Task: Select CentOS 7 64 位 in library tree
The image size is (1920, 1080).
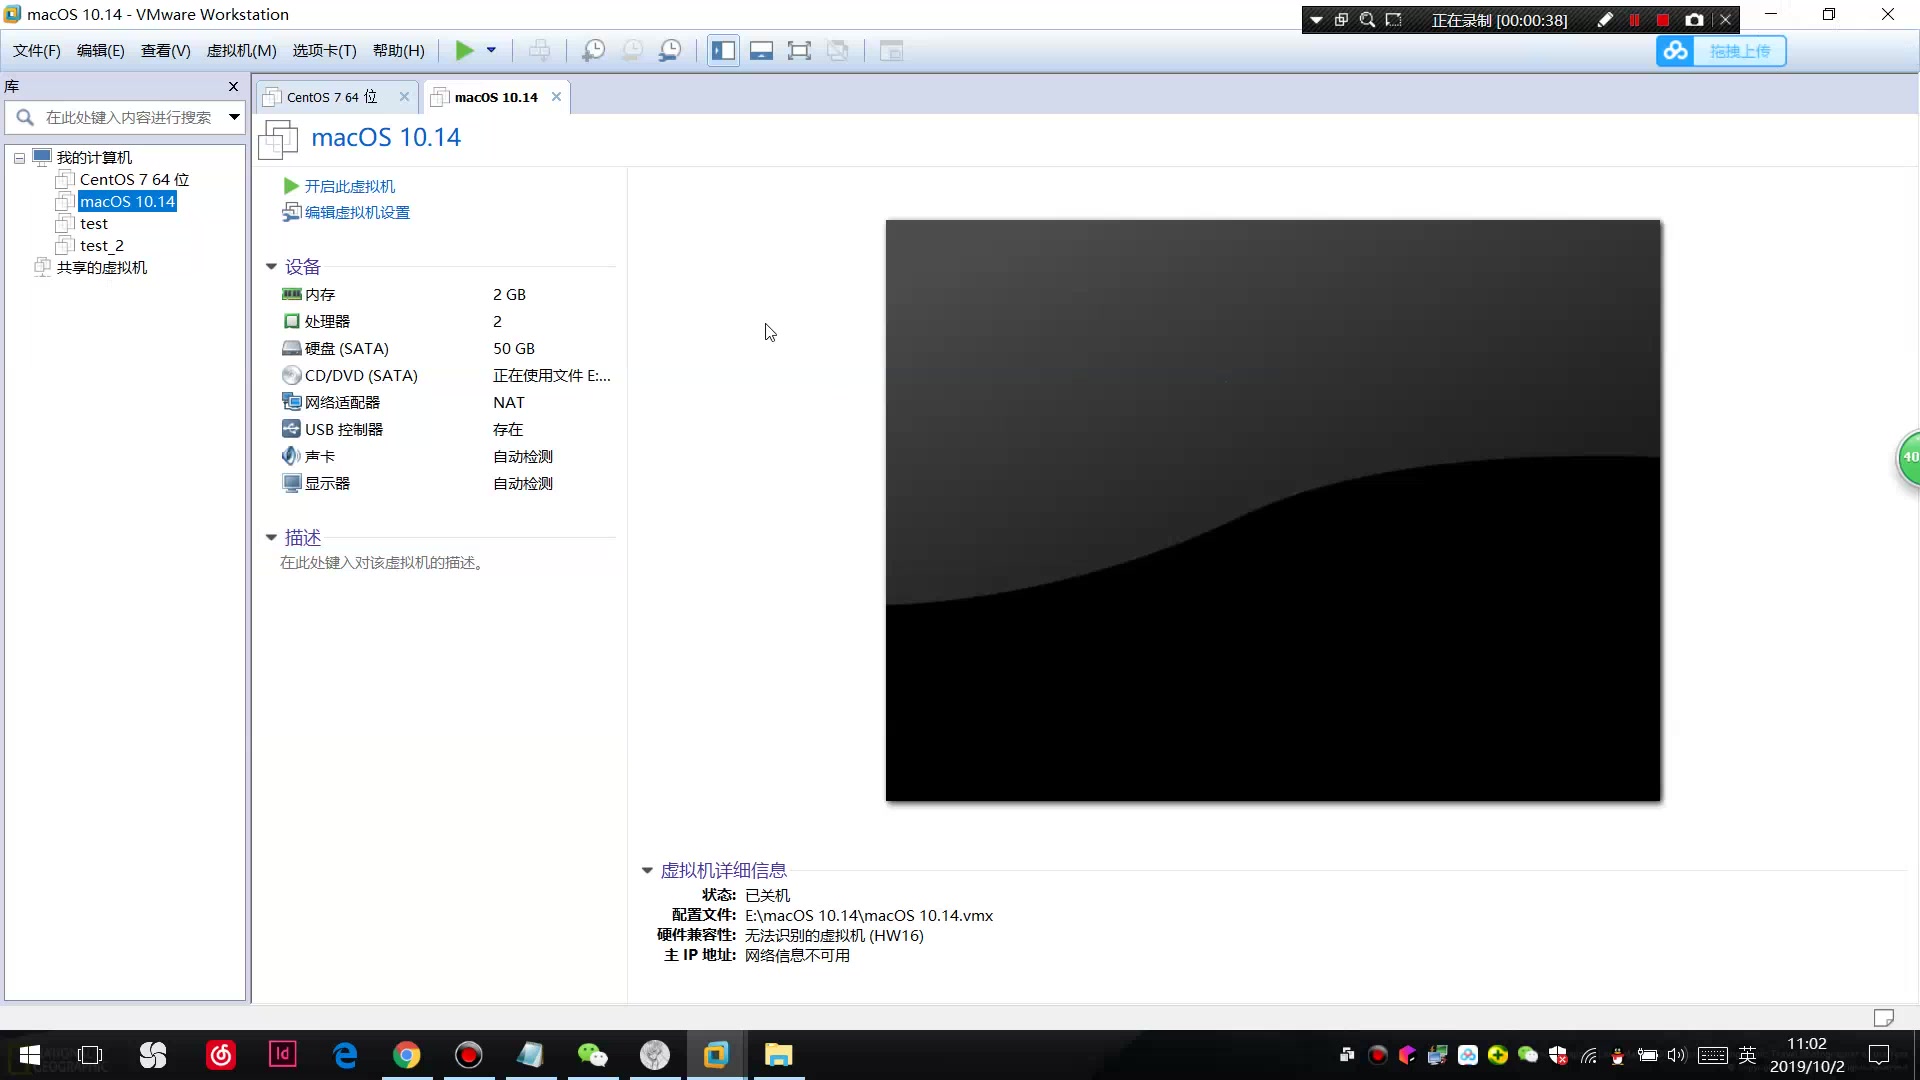Action: [134, 180]
